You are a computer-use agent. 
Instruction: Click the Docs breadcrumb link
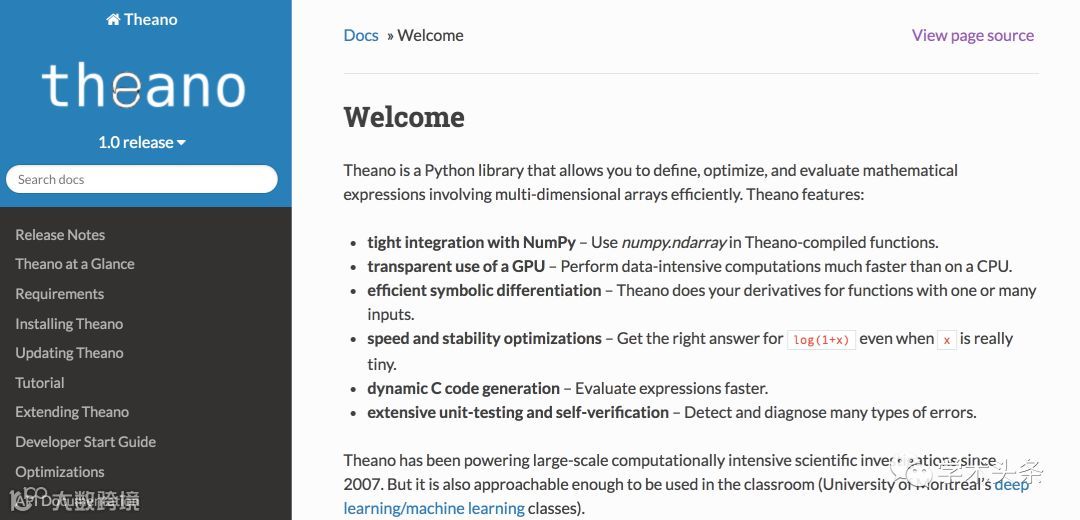361,35
